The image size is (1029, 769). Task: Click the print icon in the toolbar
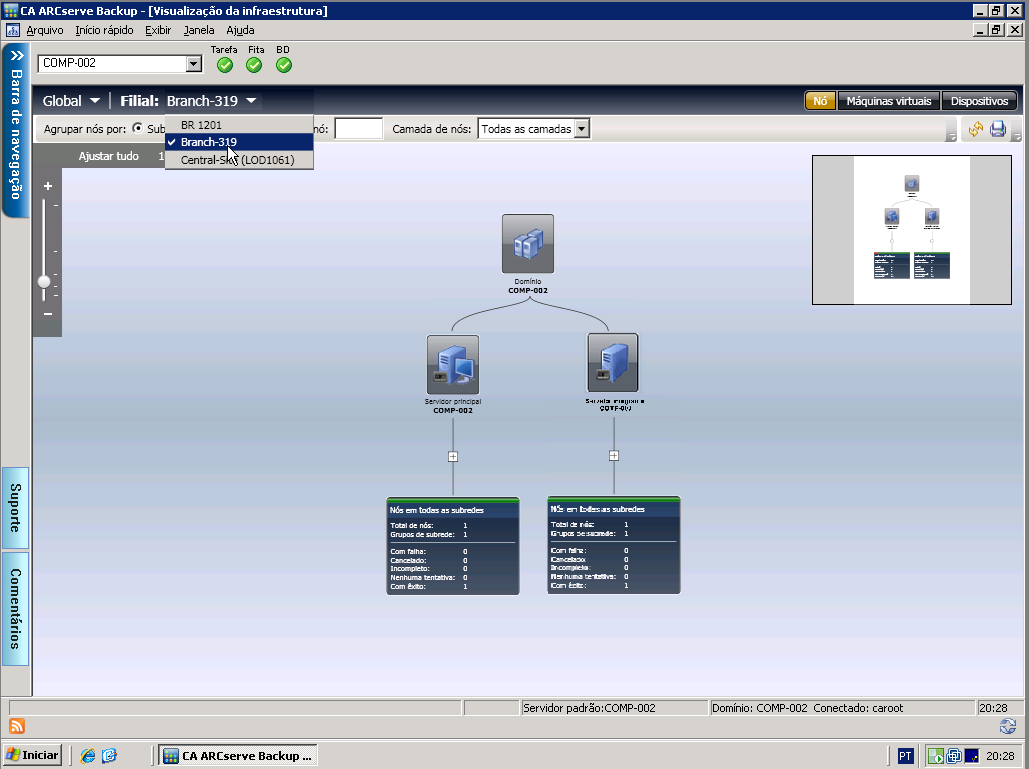tap(998, 129)
